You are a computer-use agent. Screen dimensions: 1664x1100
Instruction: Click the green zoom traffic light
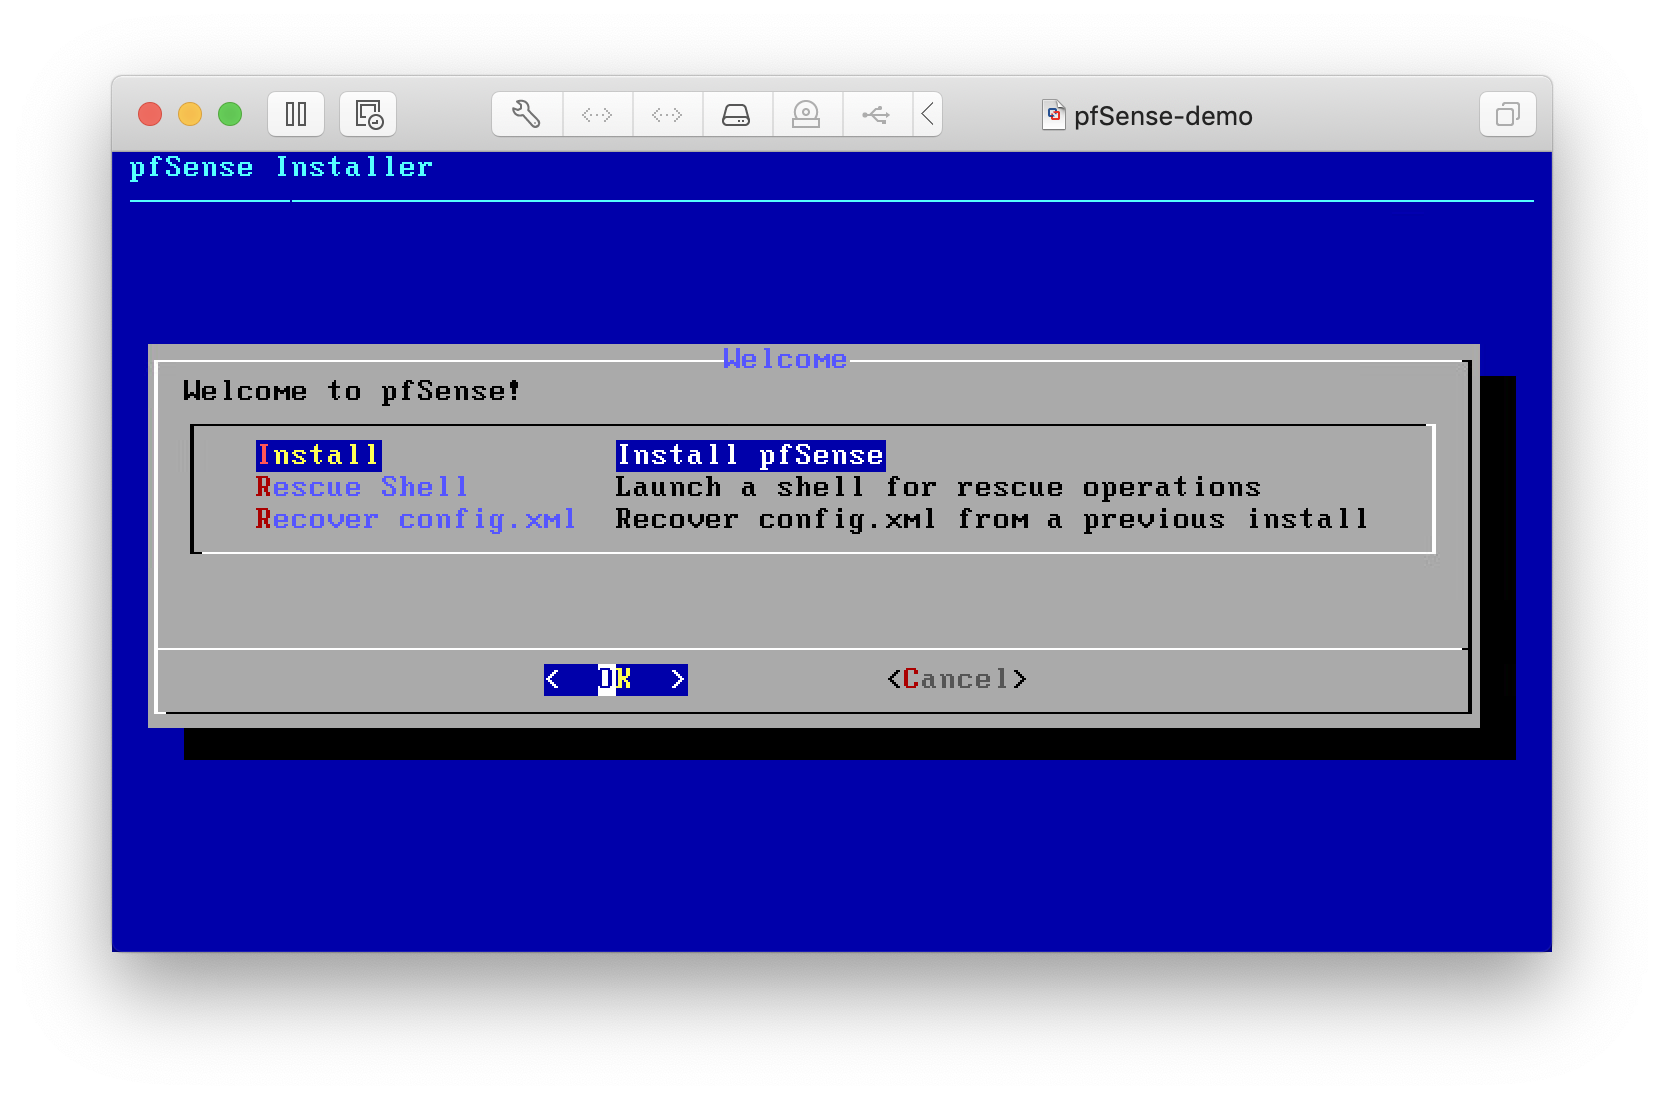pyautogui.click(x=230, y=114)
